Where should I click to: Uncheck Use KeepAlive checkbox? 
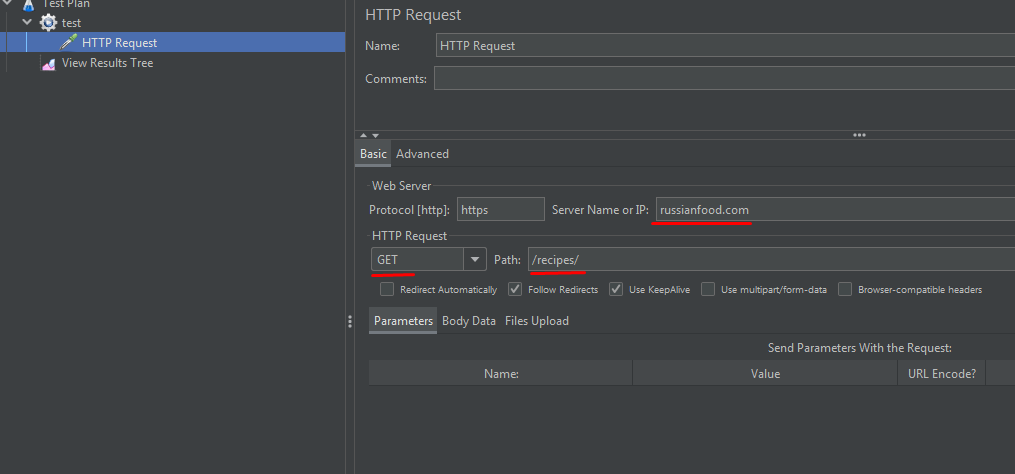(x=616, y=289)
